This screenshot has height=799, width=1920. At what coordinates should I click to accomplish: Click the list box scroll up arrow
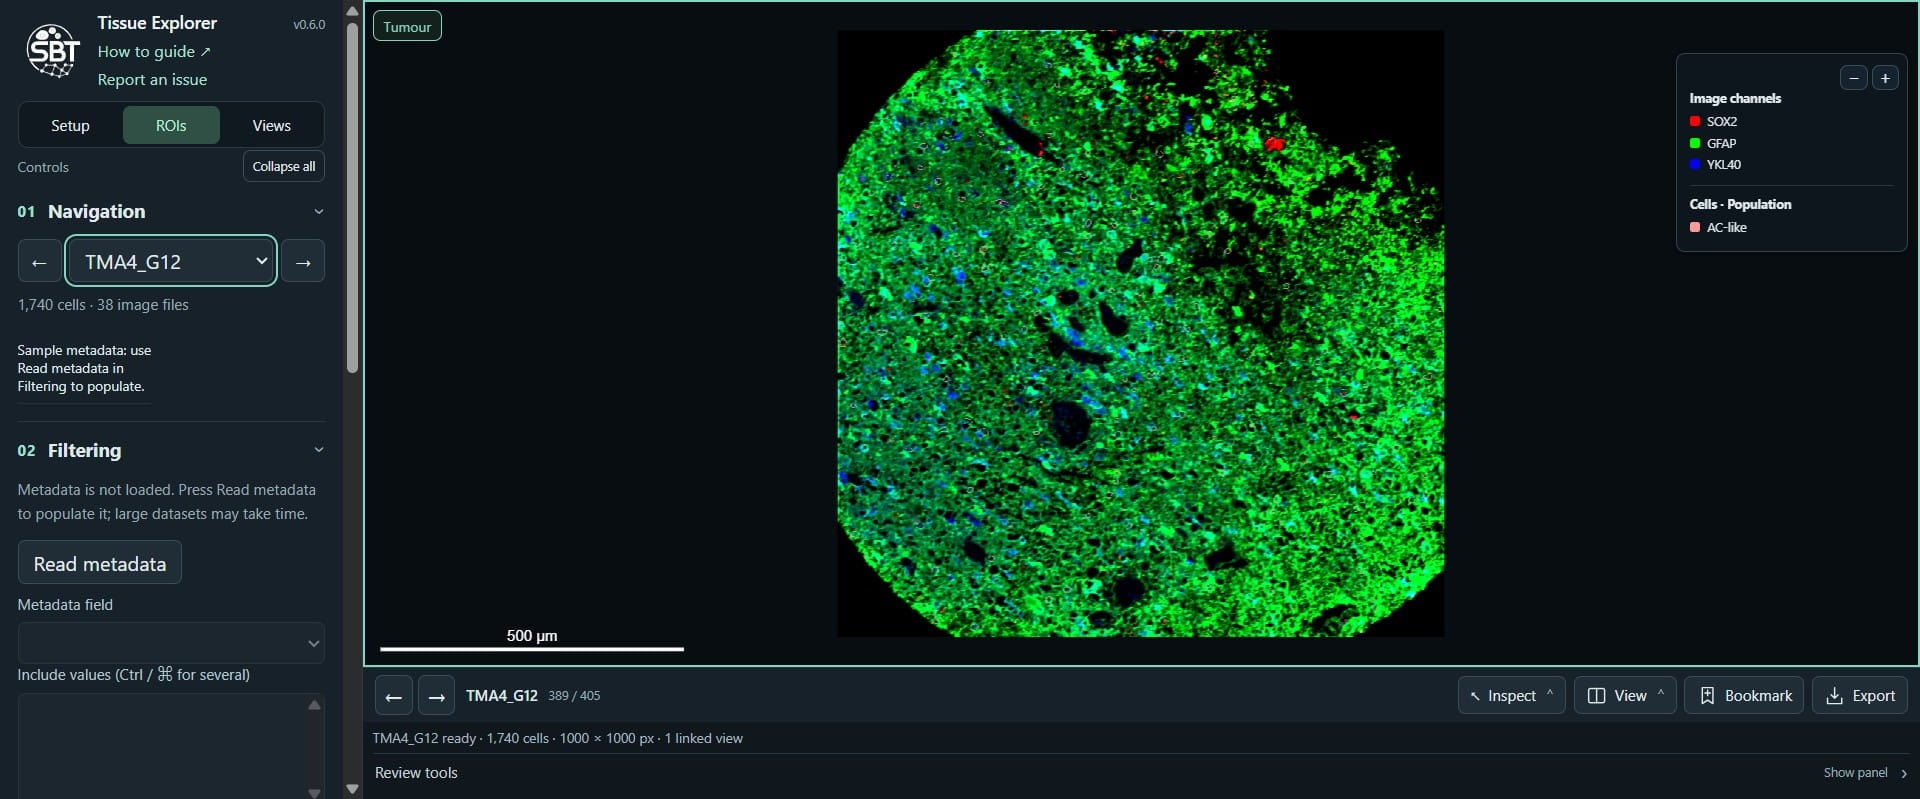(x=314, y=705)
